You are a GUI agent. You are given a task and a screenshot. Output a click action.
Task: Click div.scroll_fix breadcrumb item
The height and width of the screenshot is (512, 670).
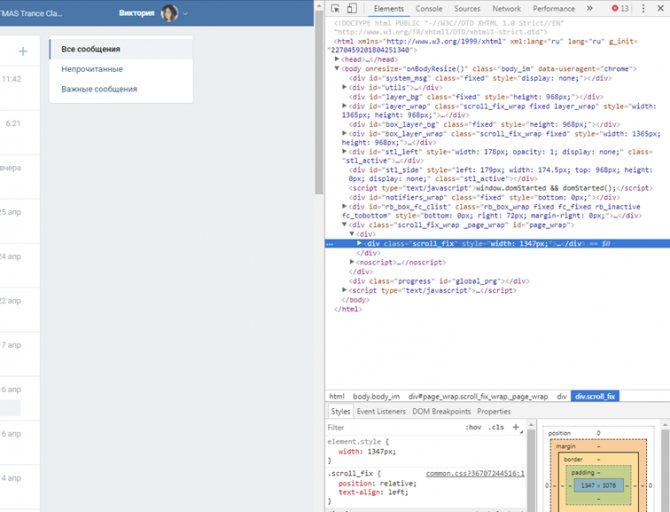coord(595,396)
